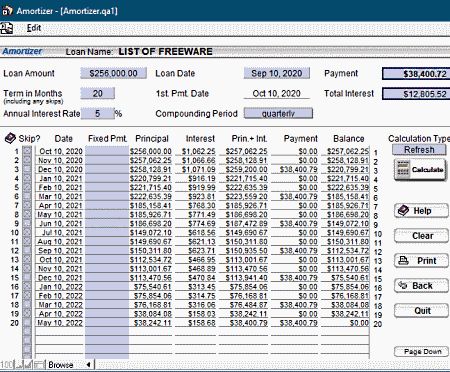Toggle Skip checkbox for Mar 10, 2021 row
Image resolution: width=450 pixels, height=372 pixels.
coord(27,196)
